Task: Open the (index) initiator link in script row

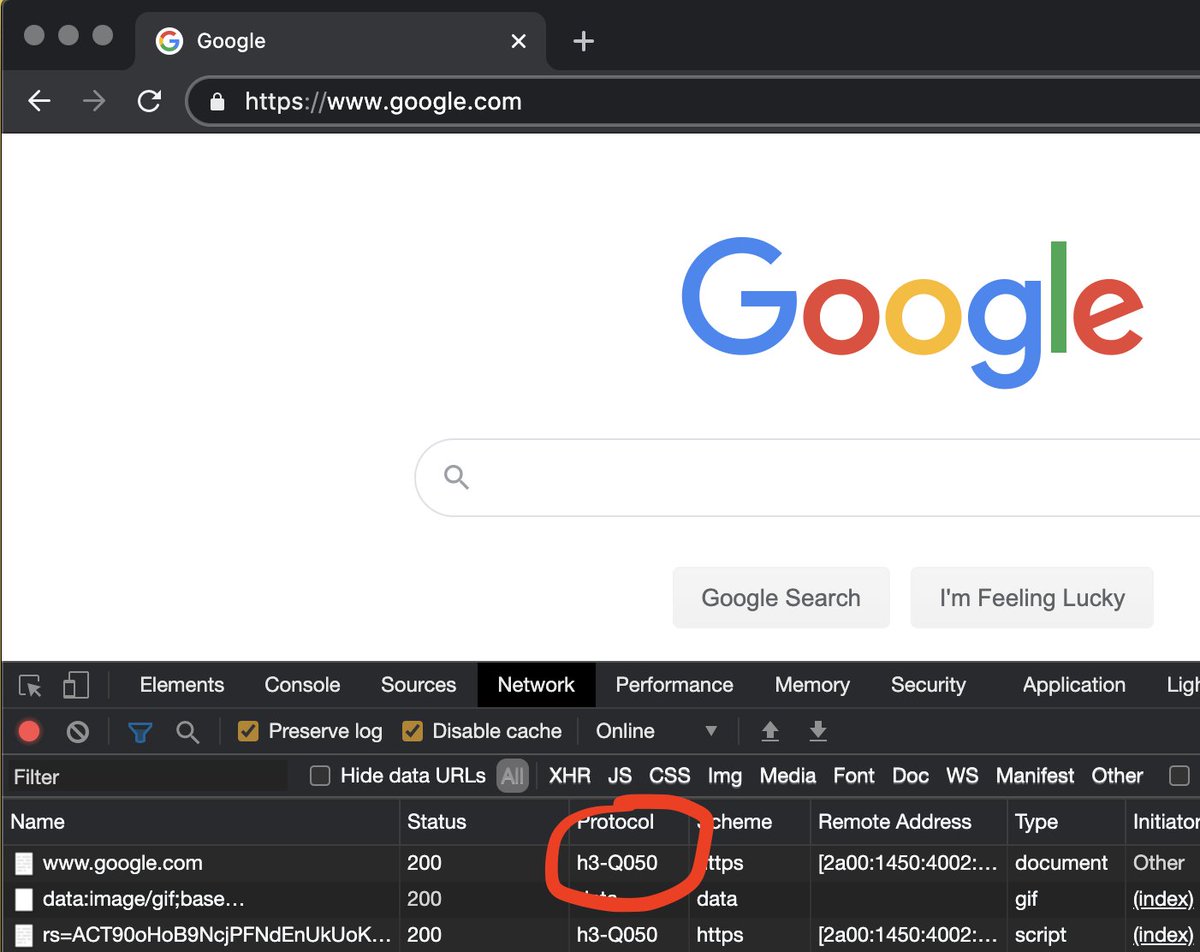Action: (x=1162, y=935)
